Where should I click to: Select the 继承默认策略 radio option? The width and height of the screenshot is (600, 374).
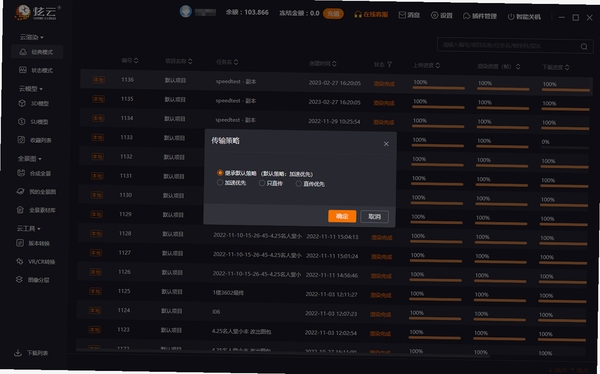coord(220,173)
